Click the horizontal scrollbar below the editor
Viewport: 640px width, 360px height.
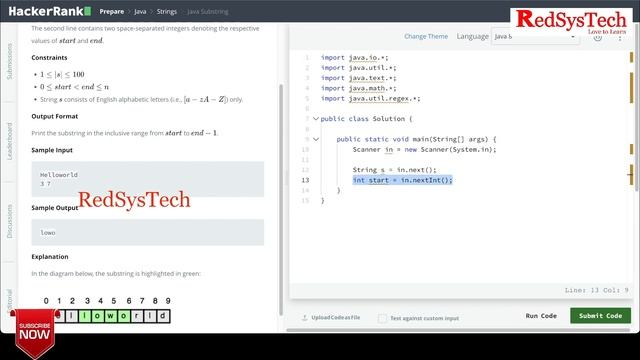[458, 330]
